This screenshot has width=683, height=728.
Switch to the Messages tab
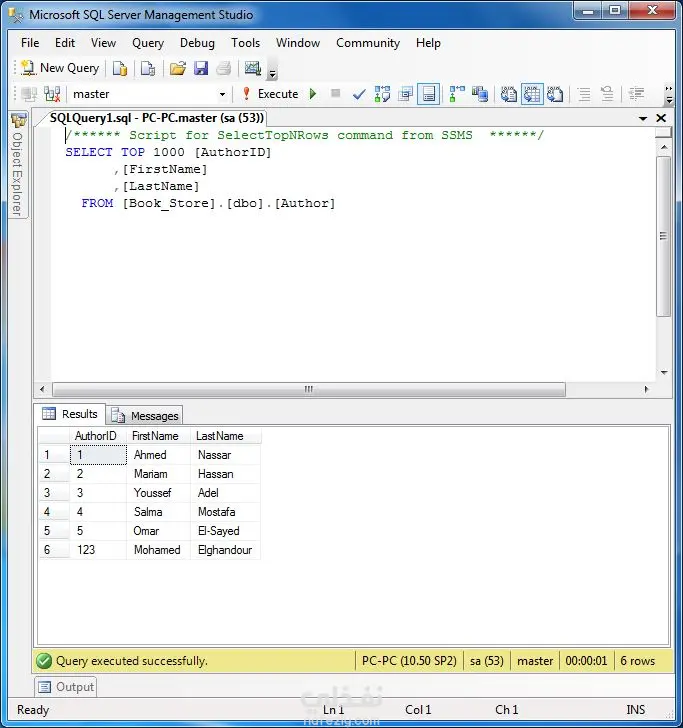coord(145,416)
